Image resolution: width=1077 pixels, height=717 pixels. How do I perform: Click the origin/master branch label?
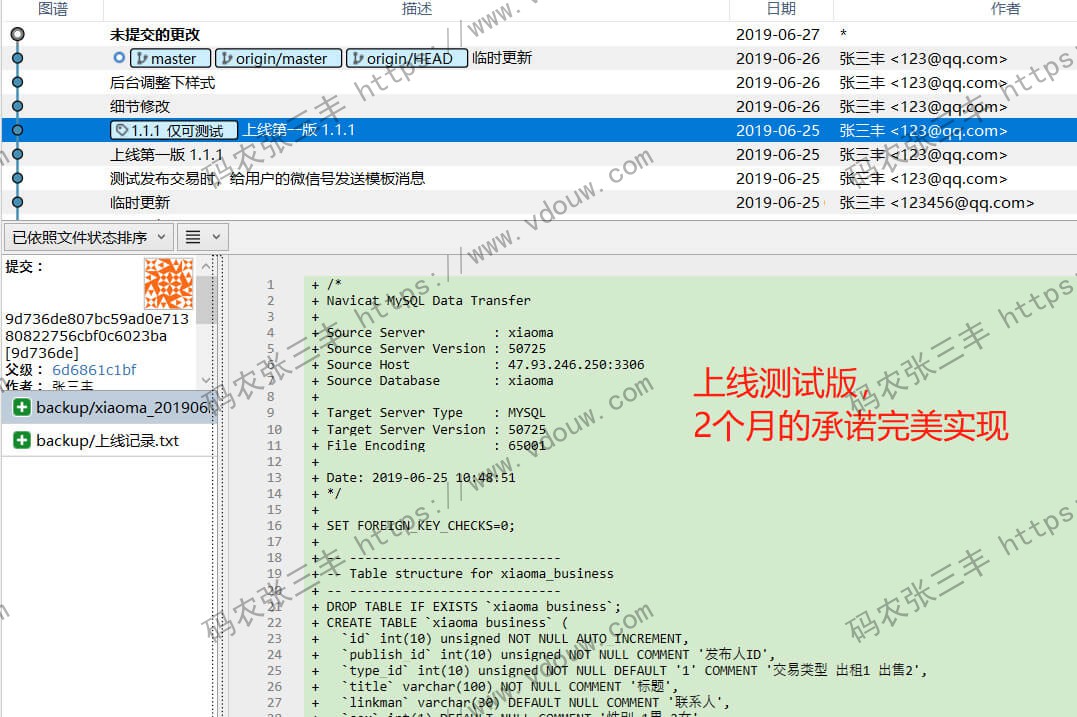[279, 59]
